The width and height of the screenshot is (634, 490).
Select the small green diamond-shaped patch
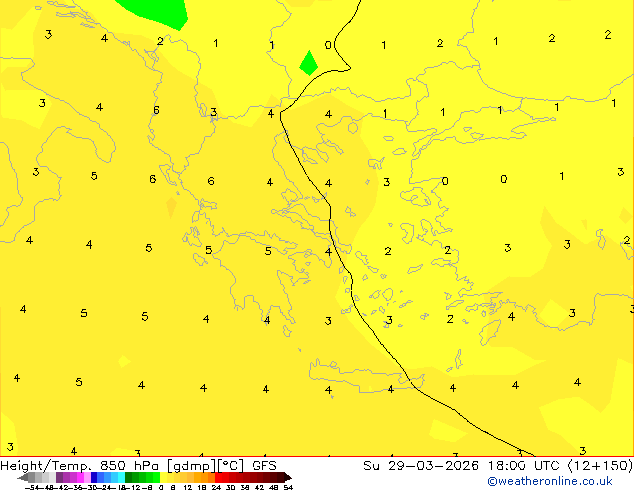[x=309, y=63]
